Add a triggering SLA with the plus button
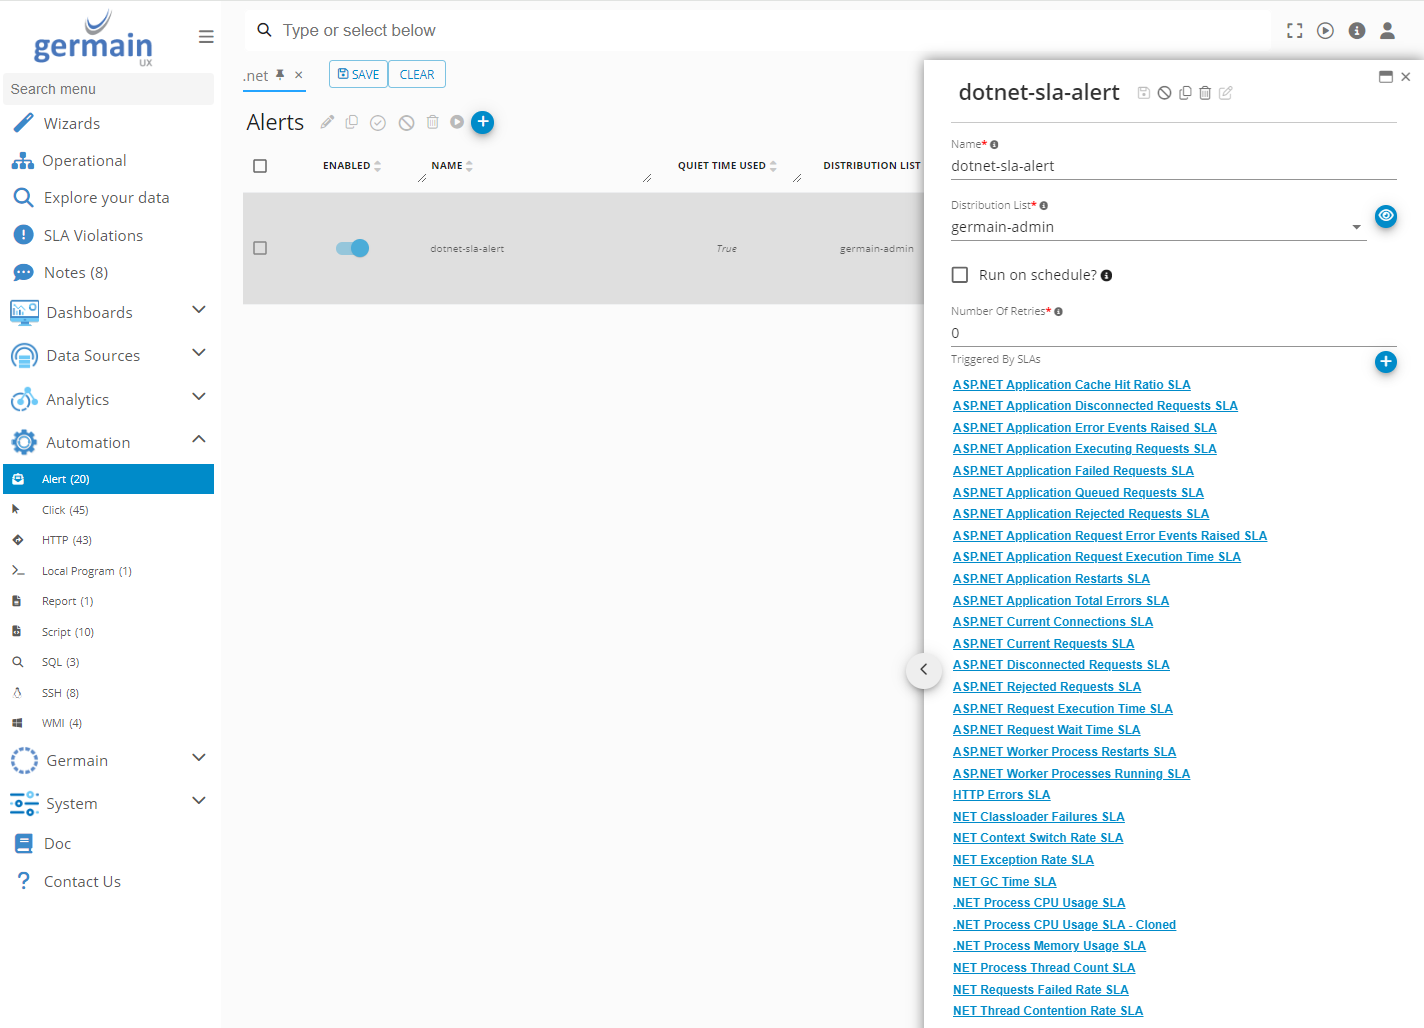Screen dimensions: 1424x1028 1385,362
